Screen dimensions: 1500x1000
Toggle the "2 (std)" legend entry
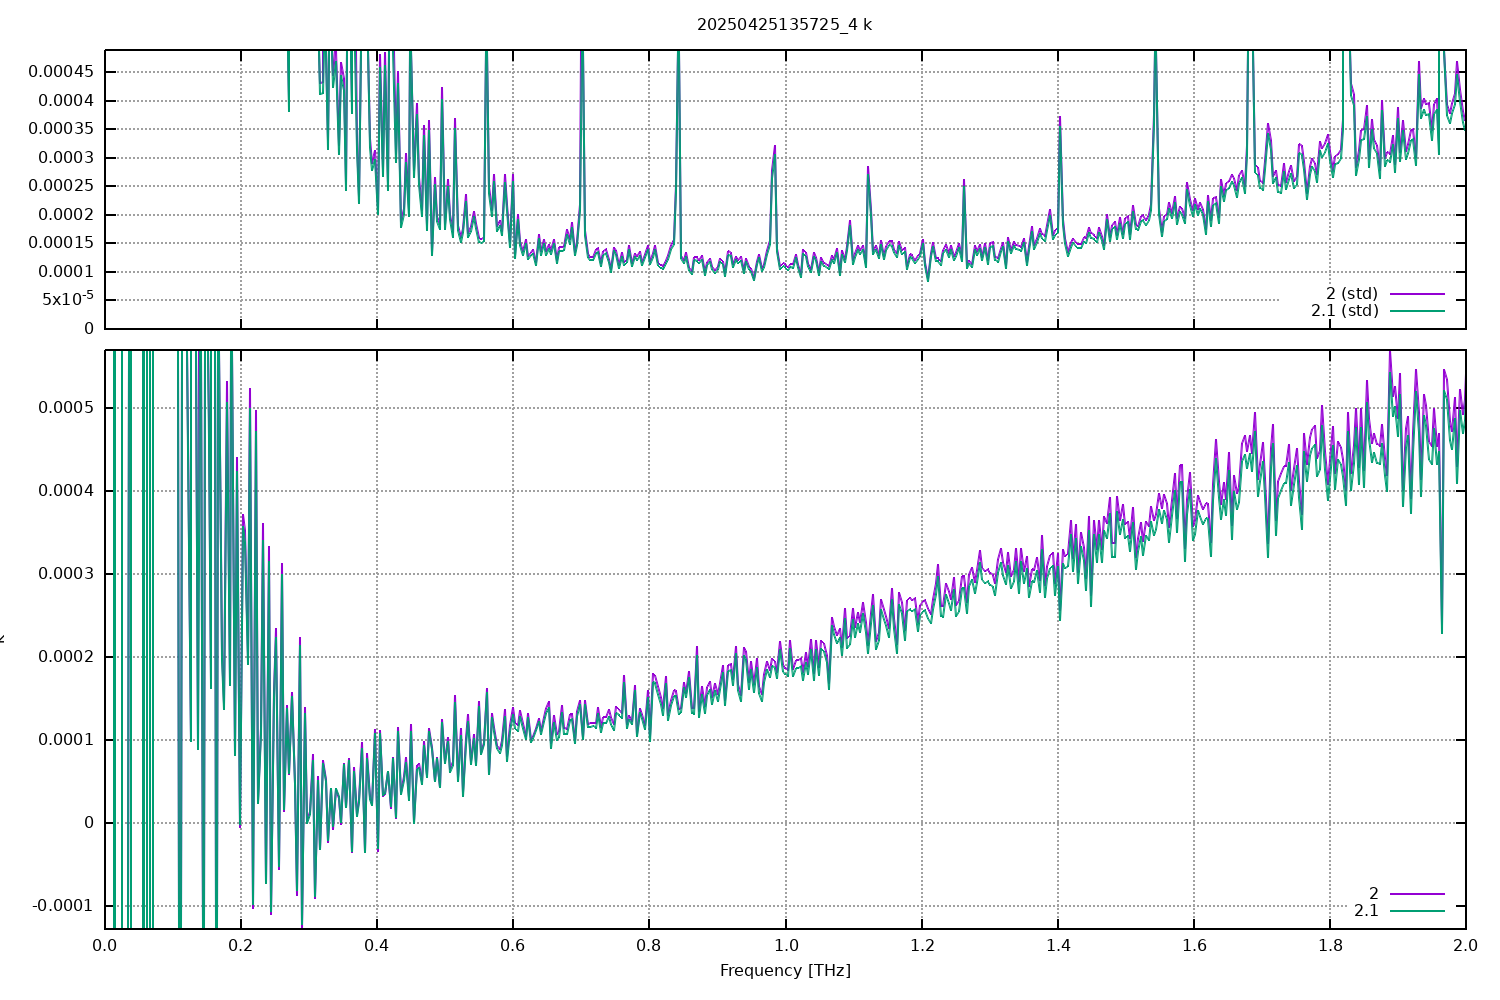1351,294
